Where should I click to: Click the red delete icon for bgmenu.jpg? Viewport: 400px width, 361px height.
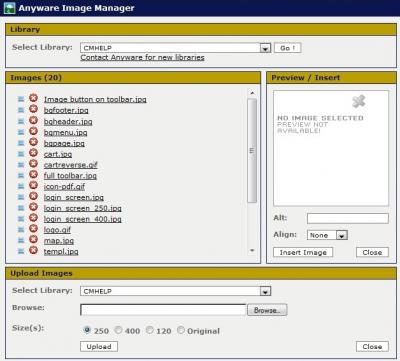tap(33, 131)
